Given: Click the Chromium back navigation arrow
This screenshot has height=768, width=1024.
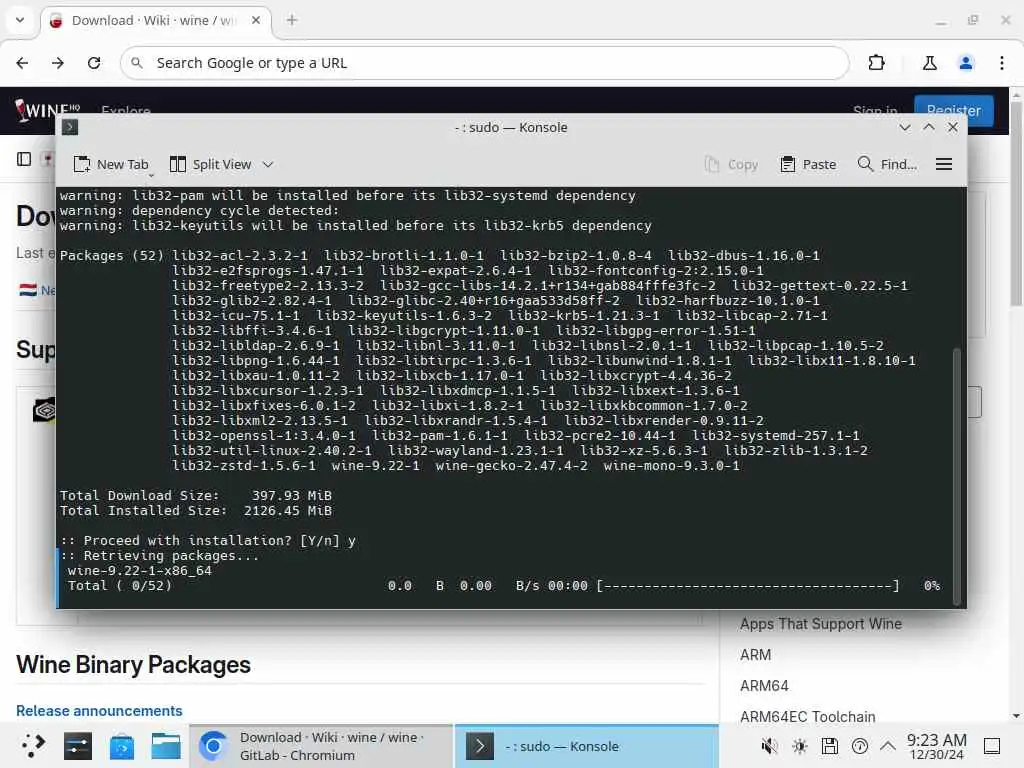Looking at the screenshot, I should tap(22, 63).
